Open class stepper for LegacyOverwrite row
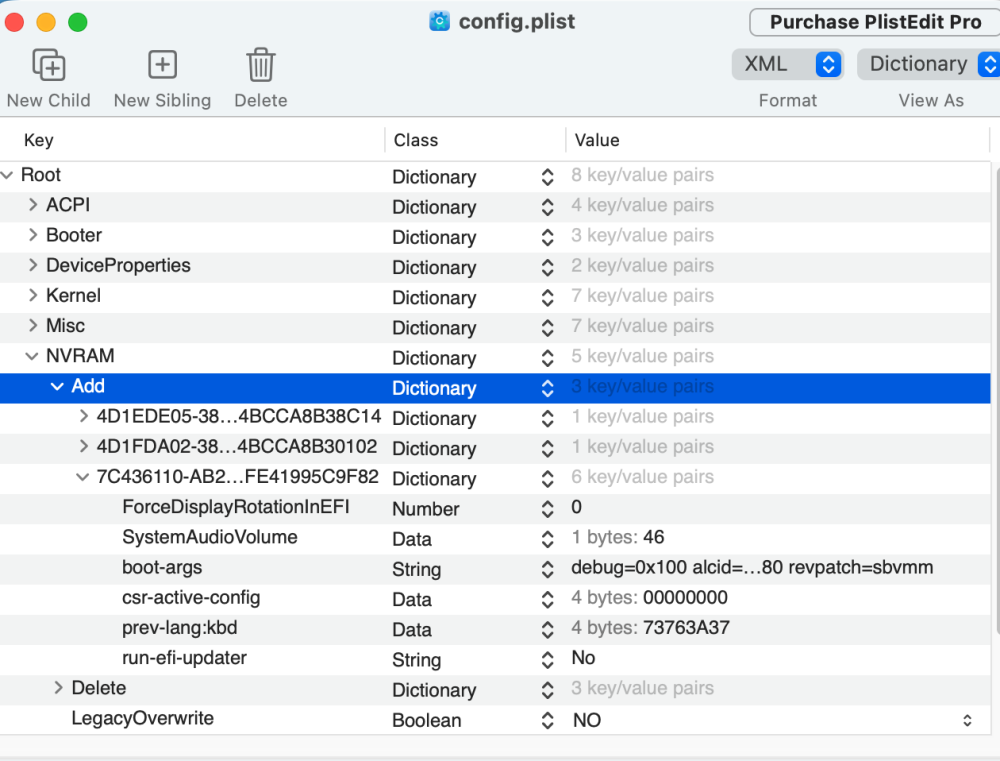1000x761 pixels. [x=547, y=720]
